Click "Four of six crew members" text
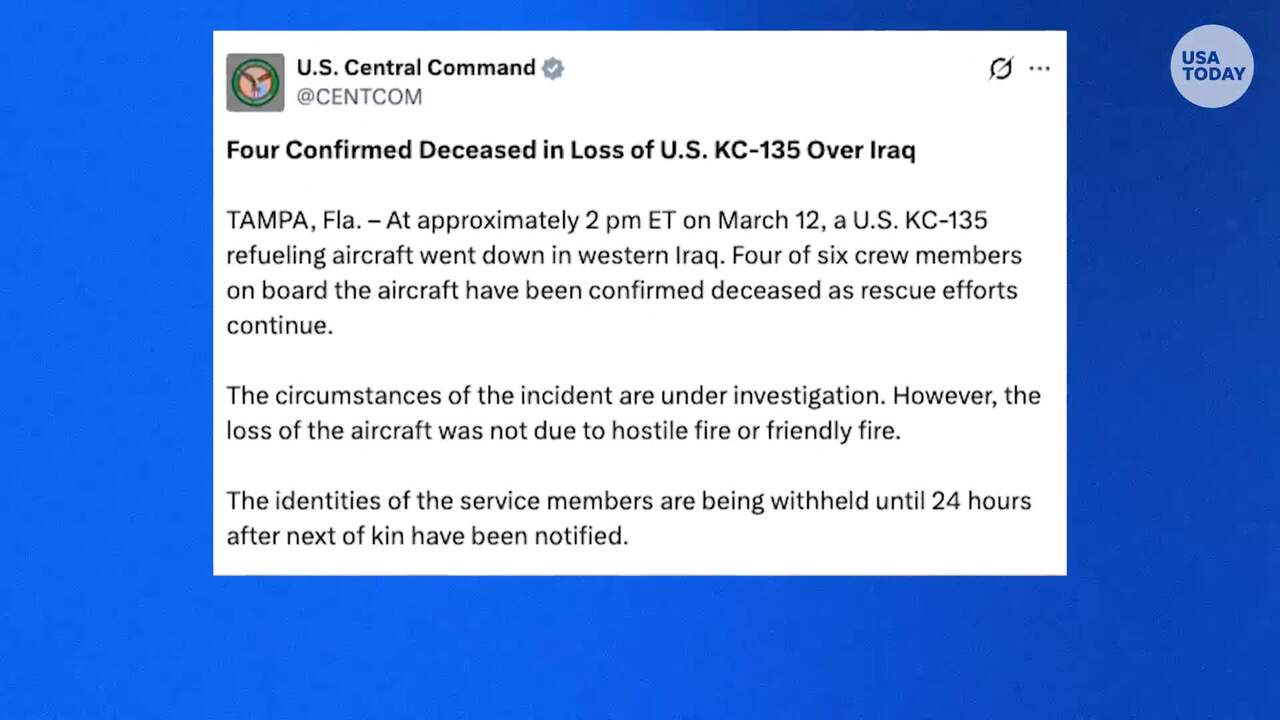1280x720 pixels. pyautogui.click(x=877, y=255)
